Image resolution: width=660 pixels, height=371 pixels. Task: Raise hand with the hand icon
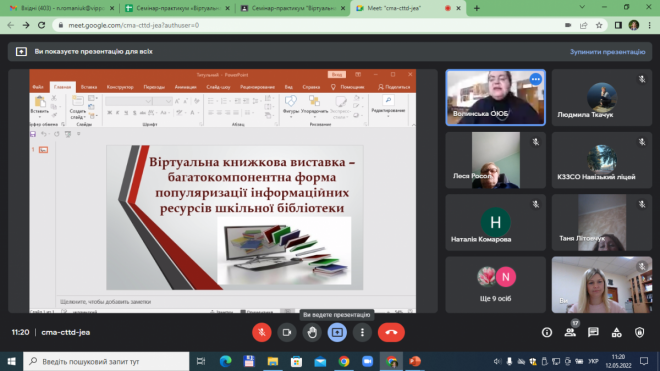click(x=312, y=332)
